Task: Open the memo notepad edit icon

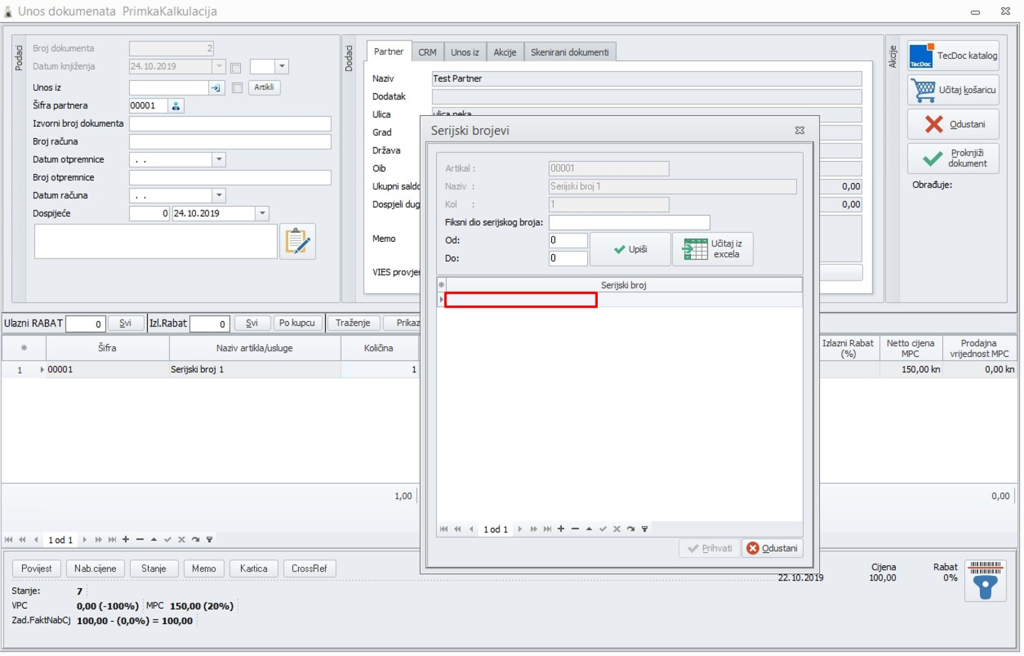Action: [297, 242]
